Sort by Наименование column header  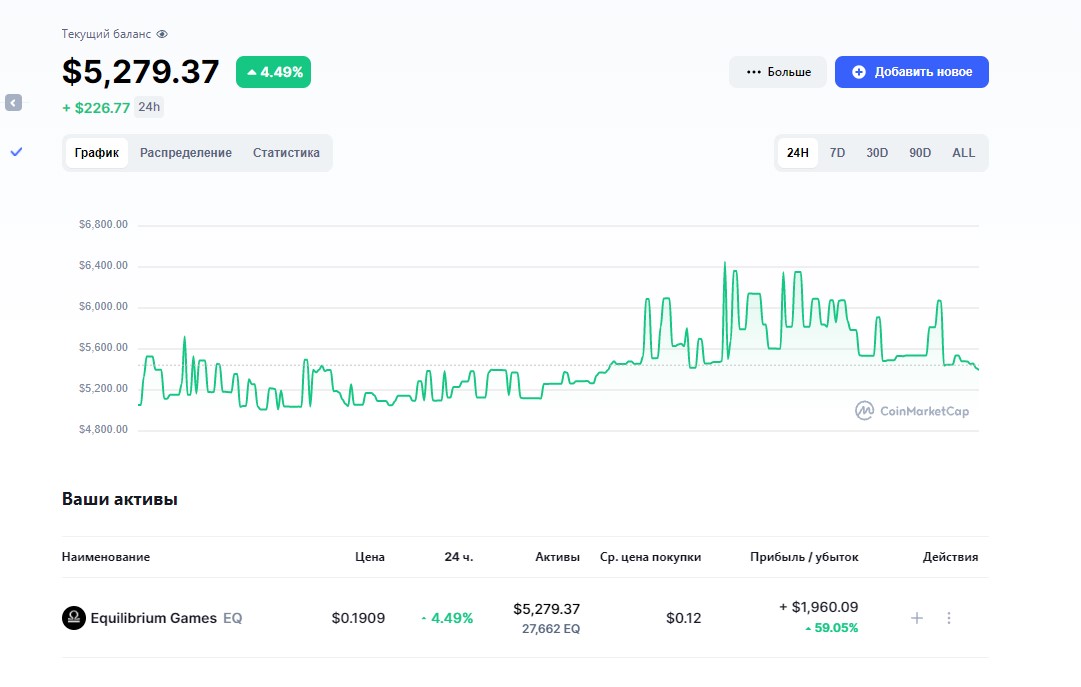pyautogui.click(x=105, y=557)
